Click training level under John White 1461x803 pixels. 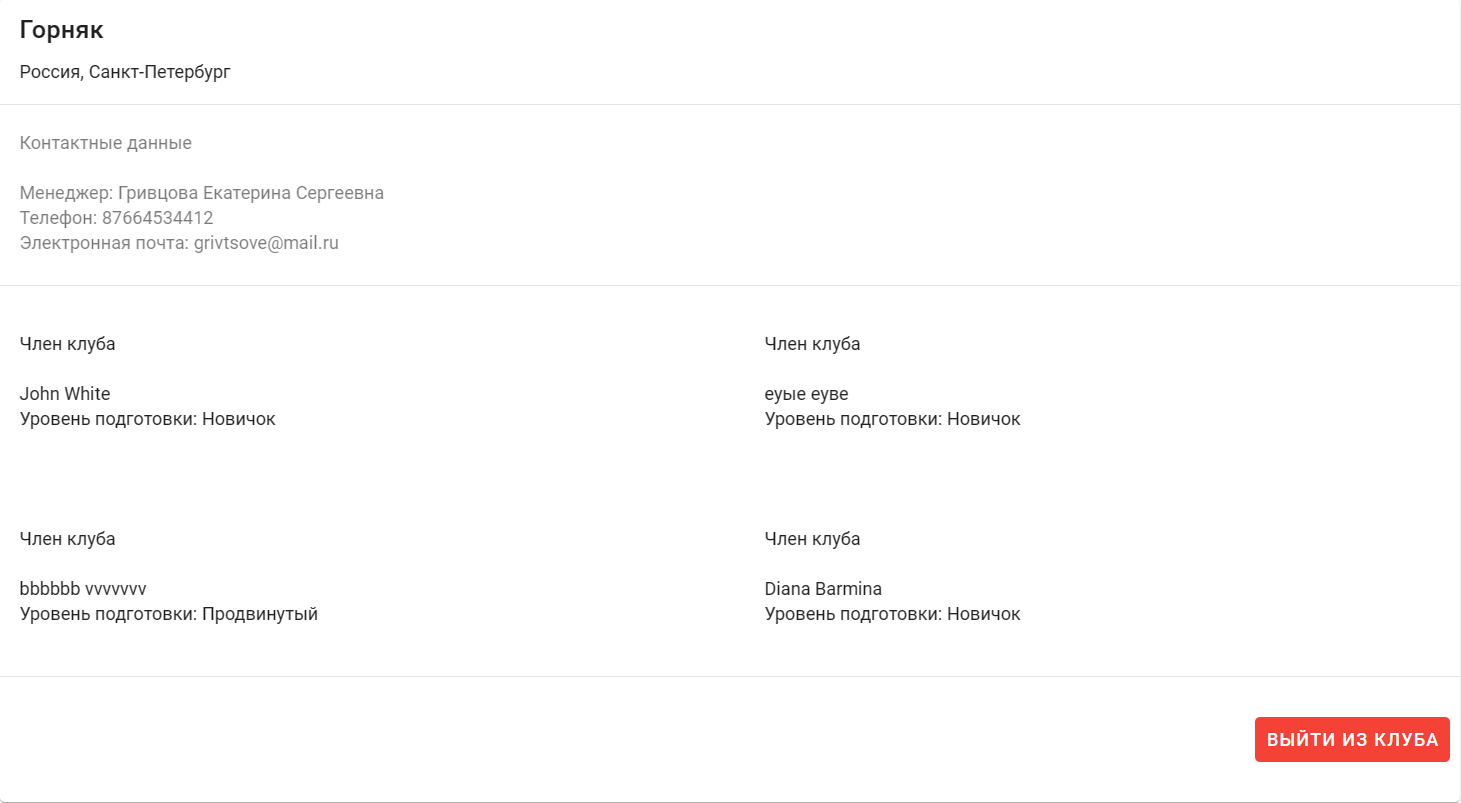coord(147,419)
